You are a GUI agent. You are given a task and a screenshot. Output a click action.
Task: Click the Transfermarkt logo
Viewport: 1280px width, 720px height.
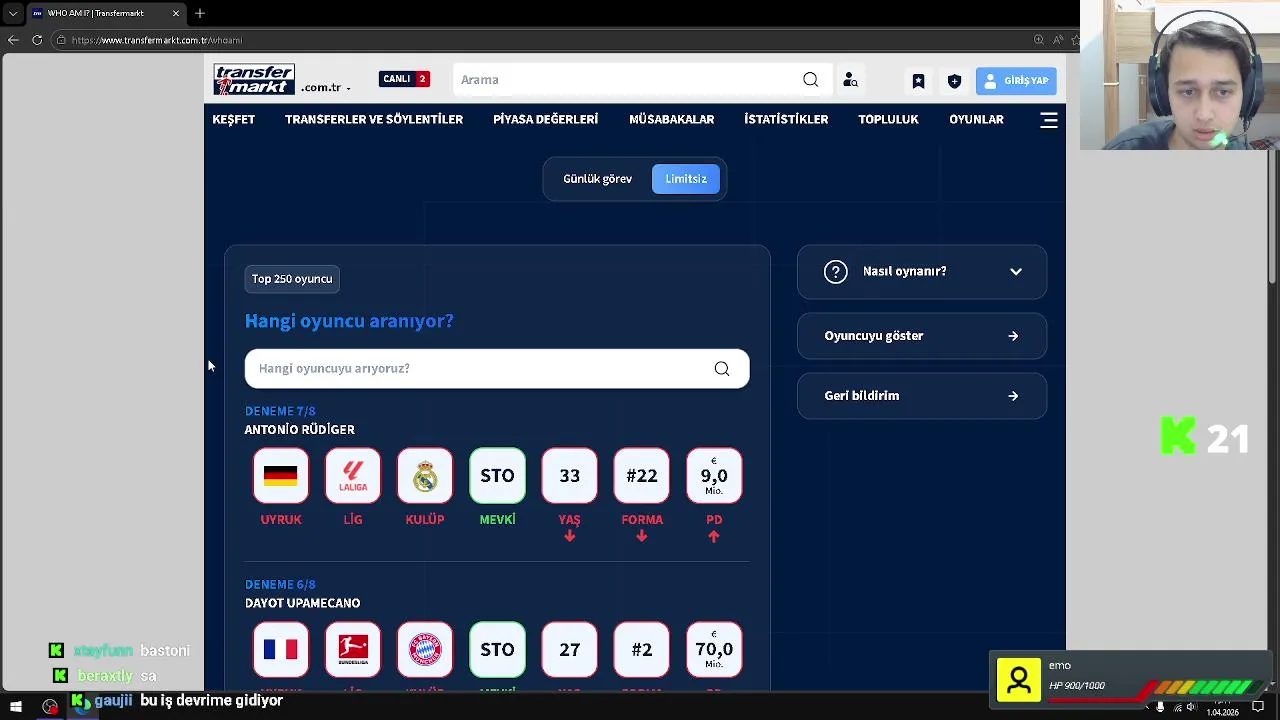pyautogui.click(x=254, y=80)
